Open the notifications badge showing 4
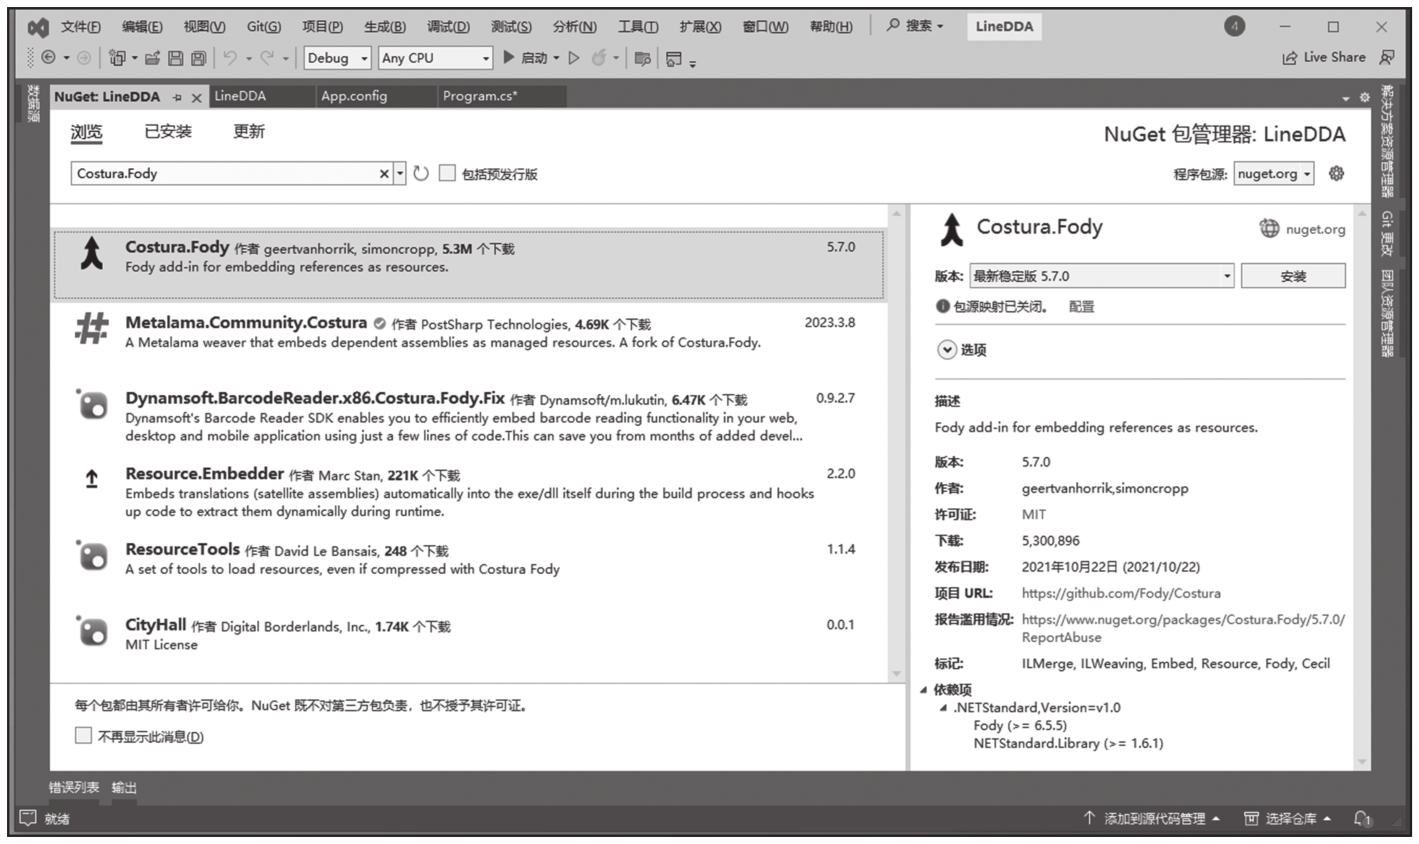Screen dimensions: 1419x844 1235,26
